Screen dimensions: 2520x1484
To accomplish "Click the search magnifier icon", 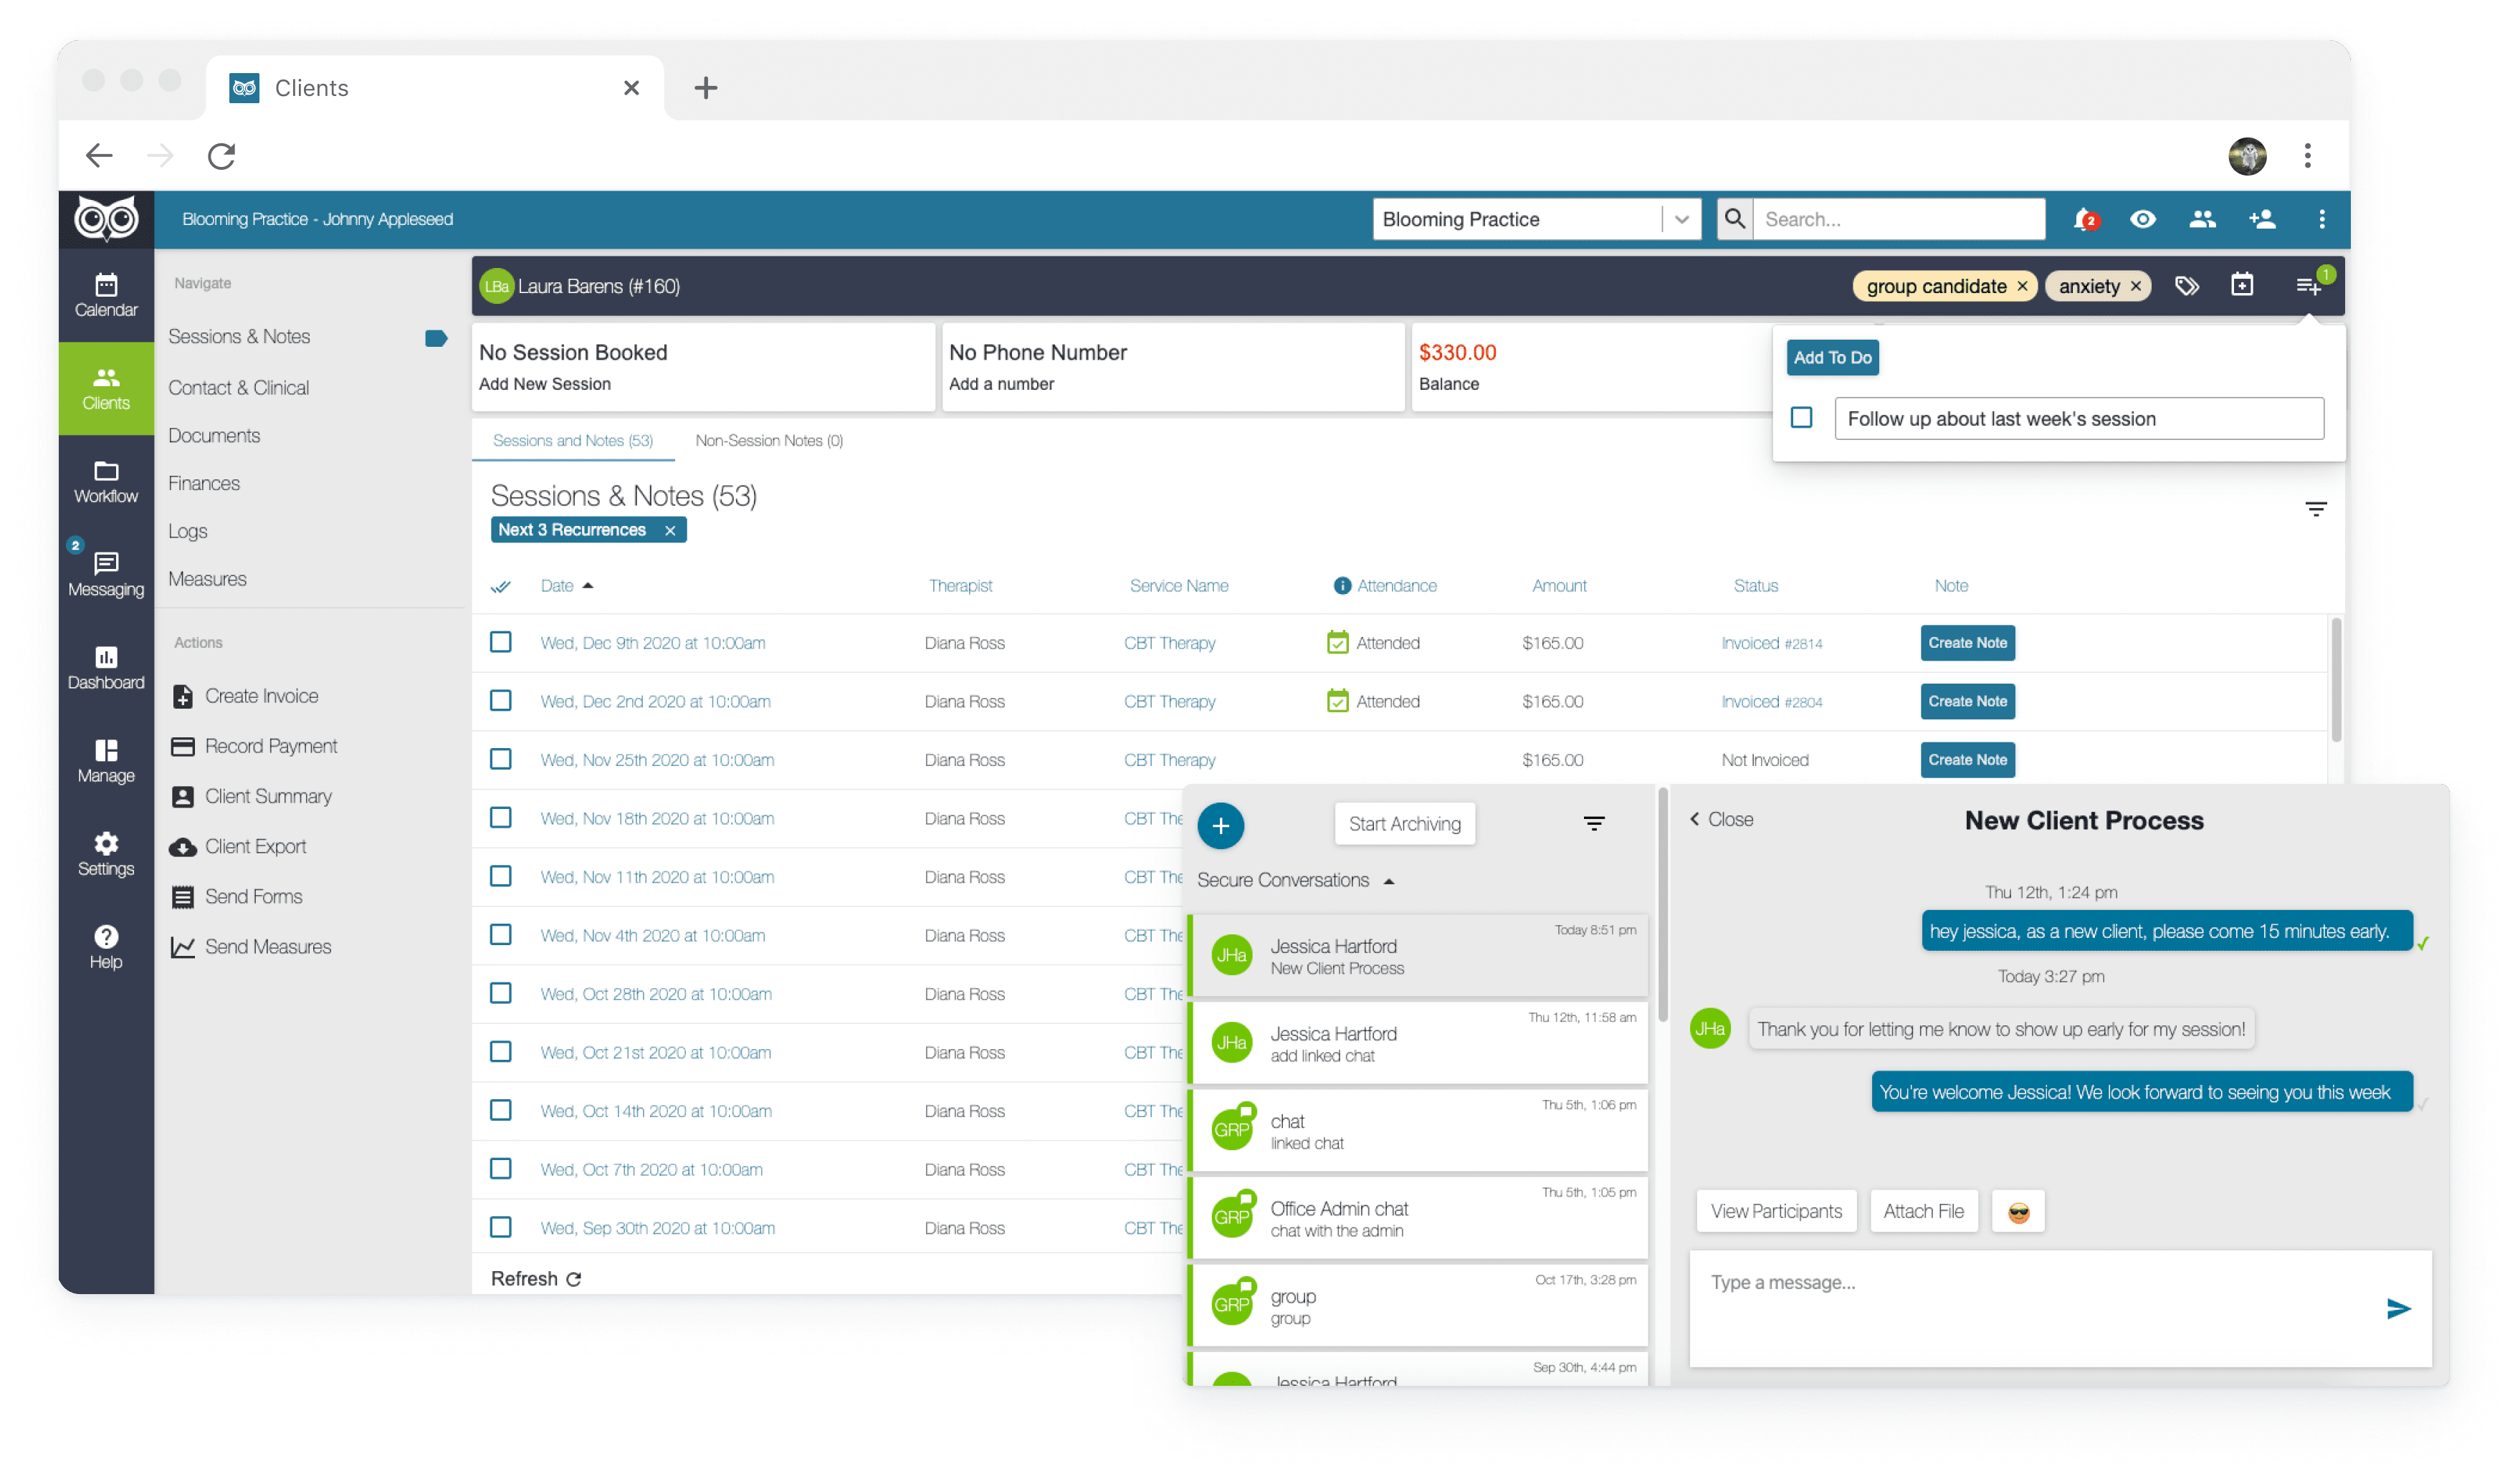I will (x=1735, y=219).
